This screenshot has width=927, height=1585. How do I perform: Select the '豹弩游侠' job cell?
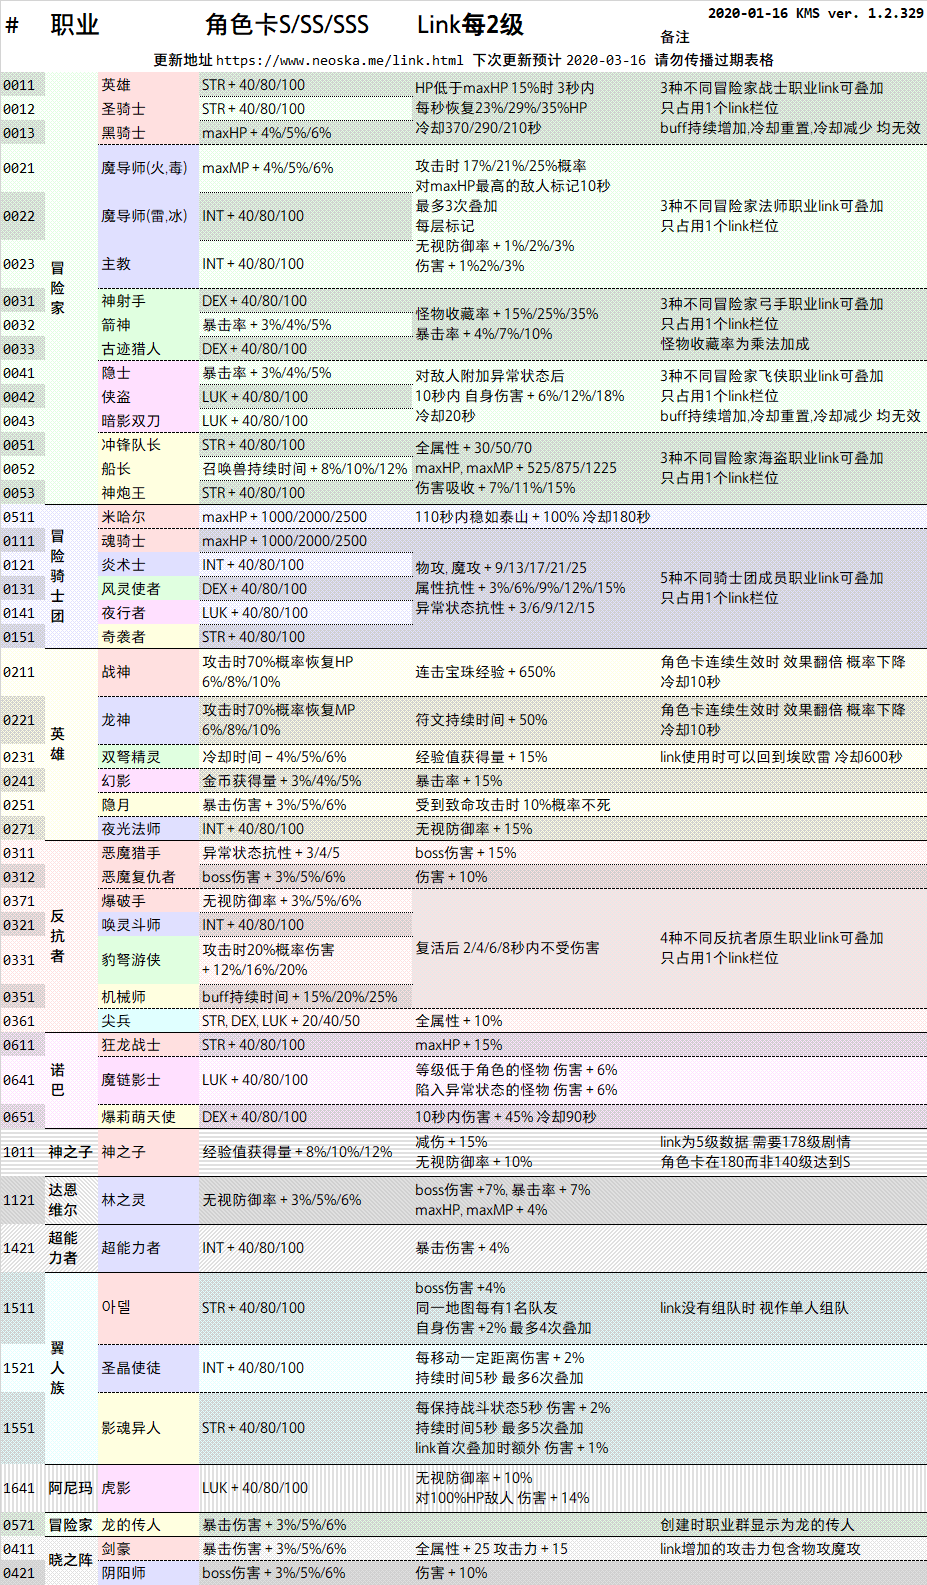(148, 960)
